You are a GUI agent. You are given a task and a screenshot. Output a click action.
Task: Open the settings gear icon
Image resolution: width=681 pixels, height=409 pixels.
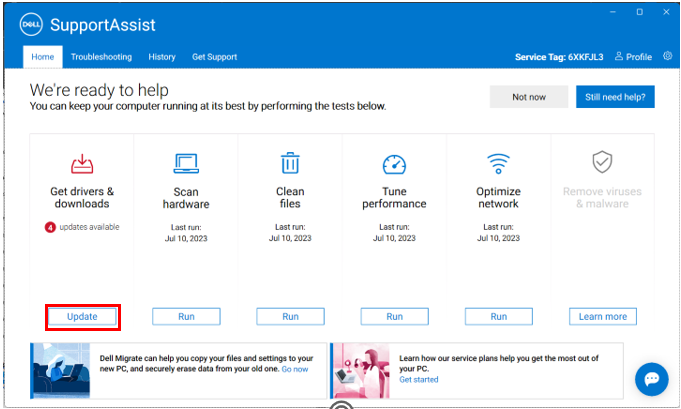point(668,56)
